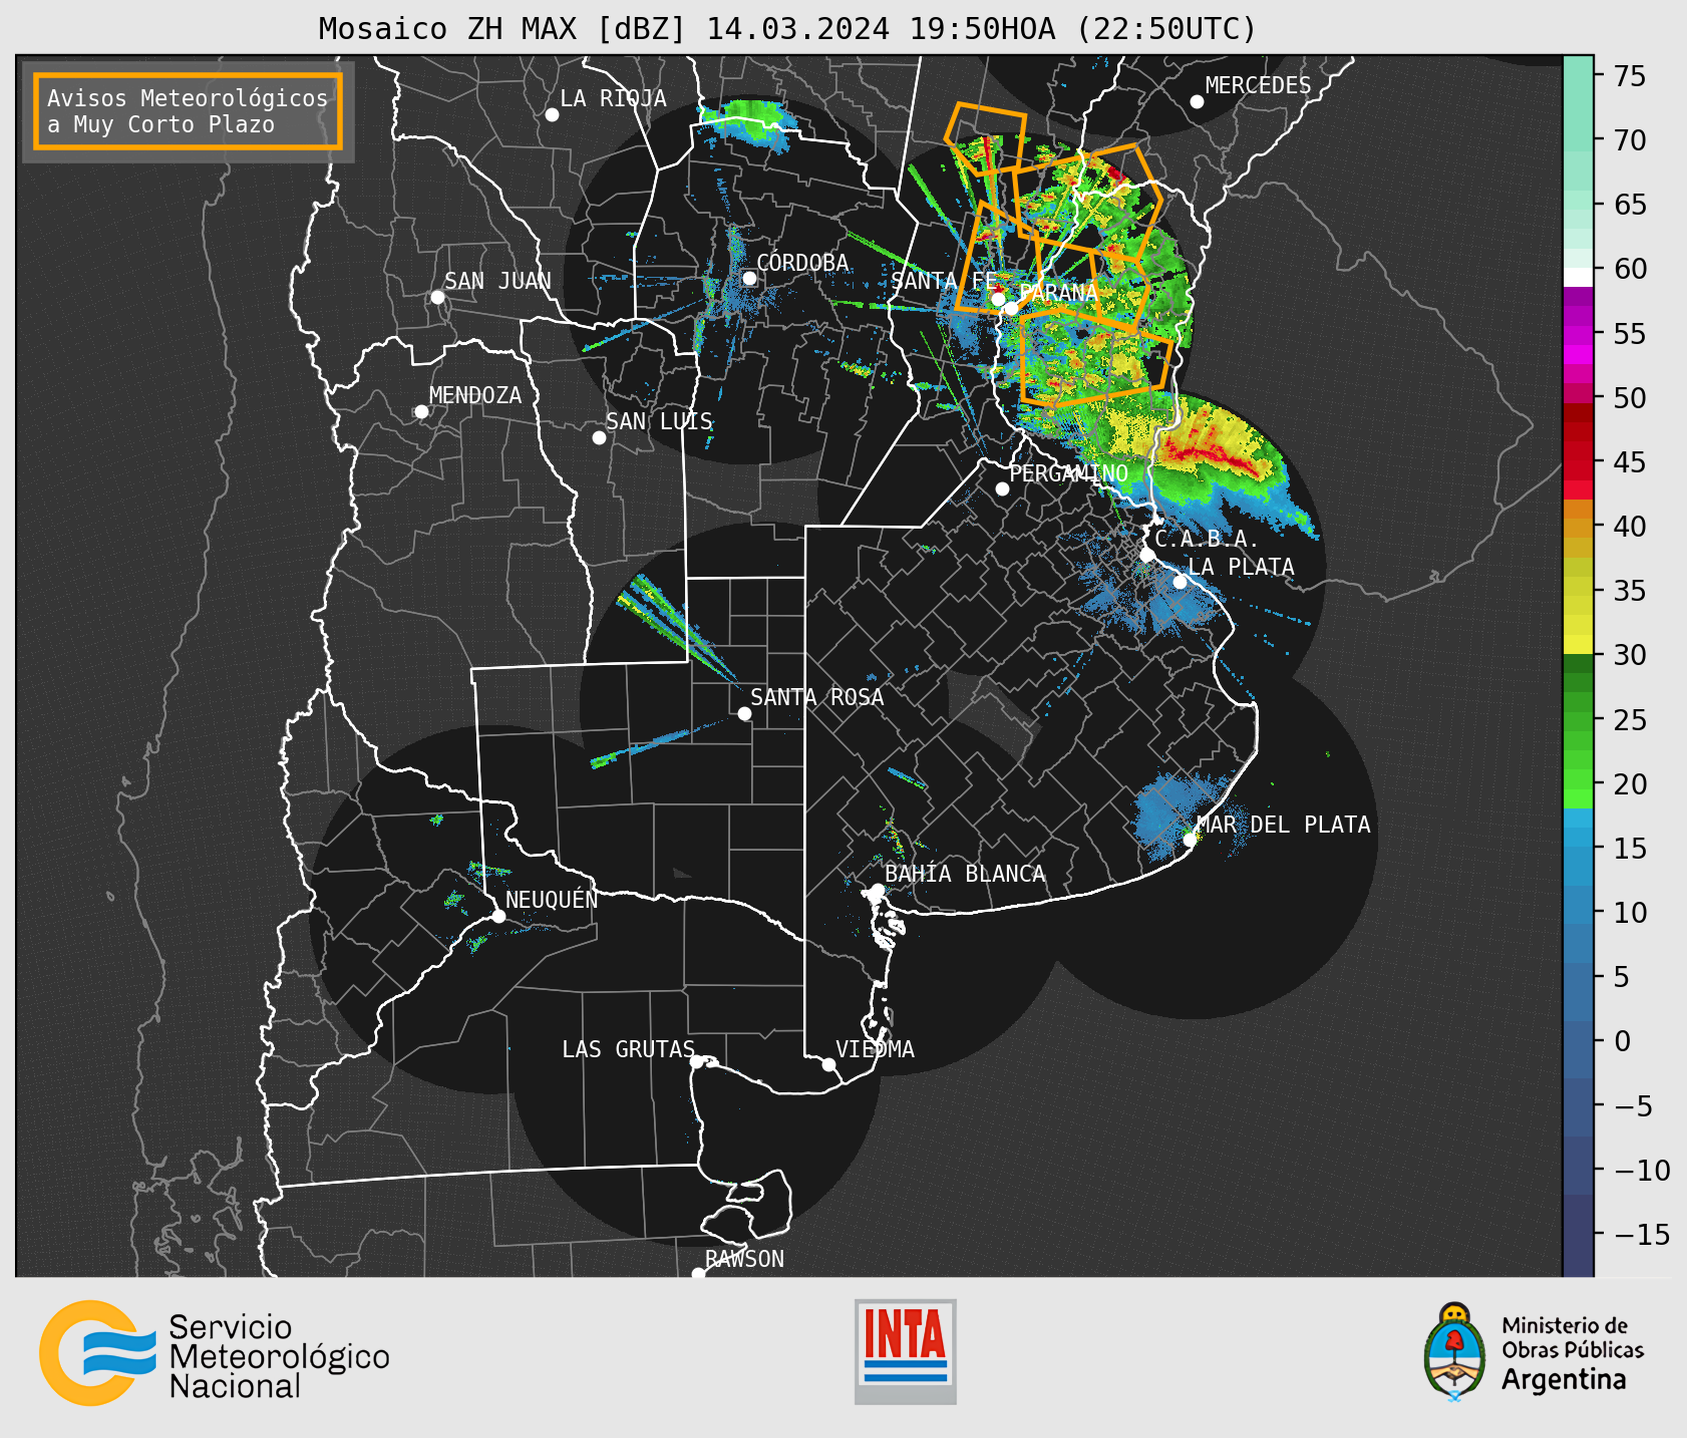The height and width of the screenshot is (1438, 1687).
Task: Click the Avisos Meteorológicos a Muy Corto Plazo legend box
Action: [x=188, y=111]
